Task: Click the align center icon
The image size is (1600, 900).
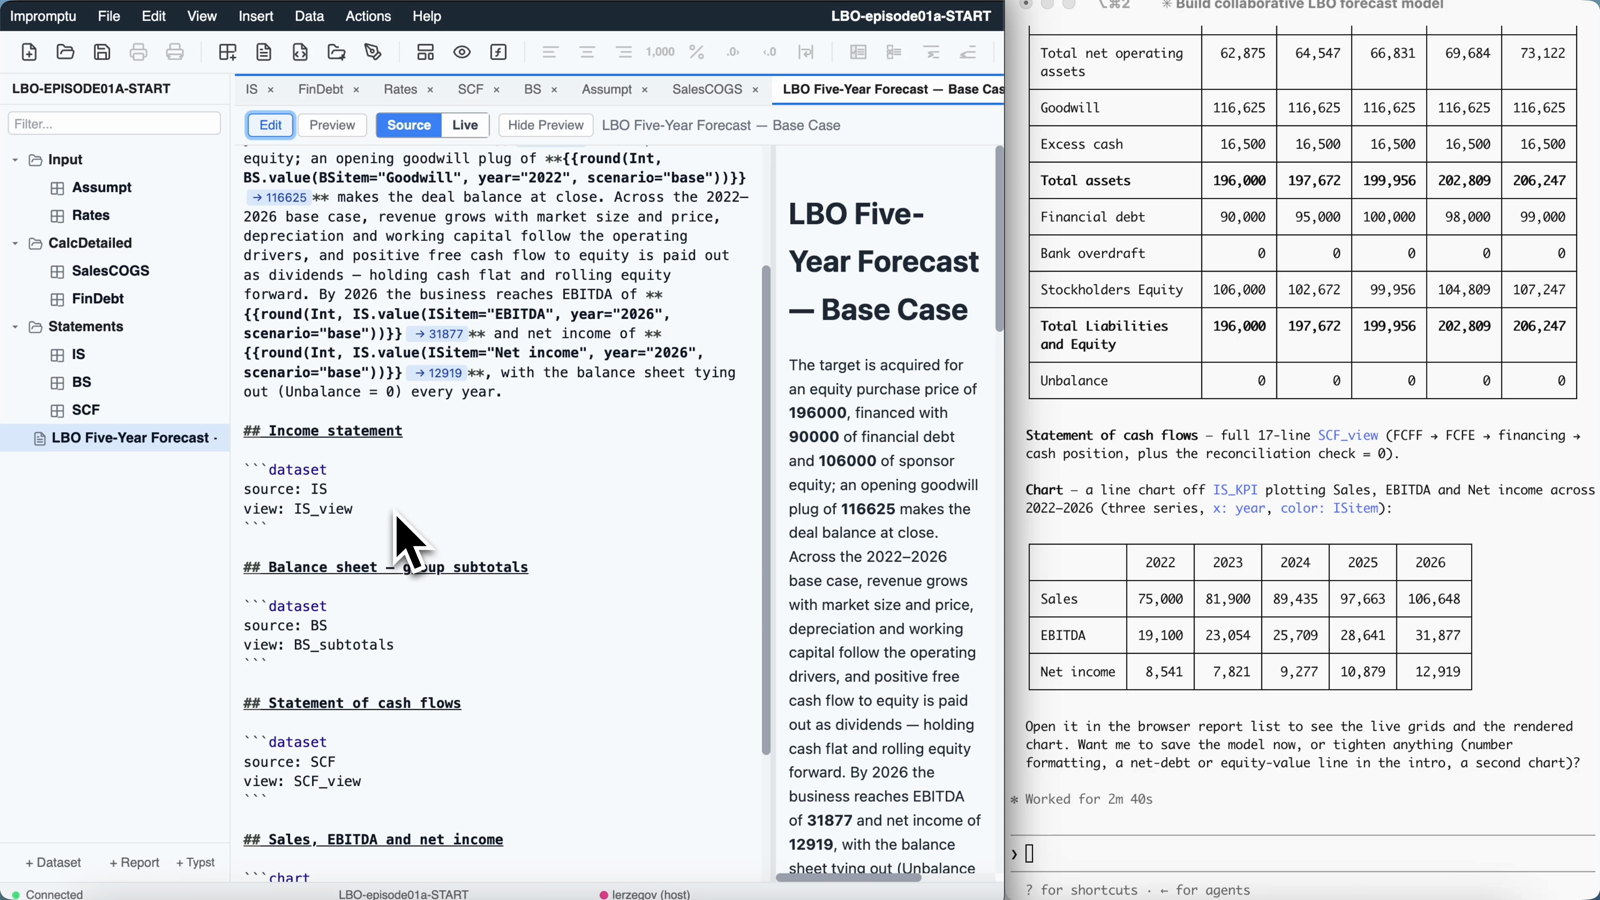Action: pyautogui.click(x=587, y=52)
